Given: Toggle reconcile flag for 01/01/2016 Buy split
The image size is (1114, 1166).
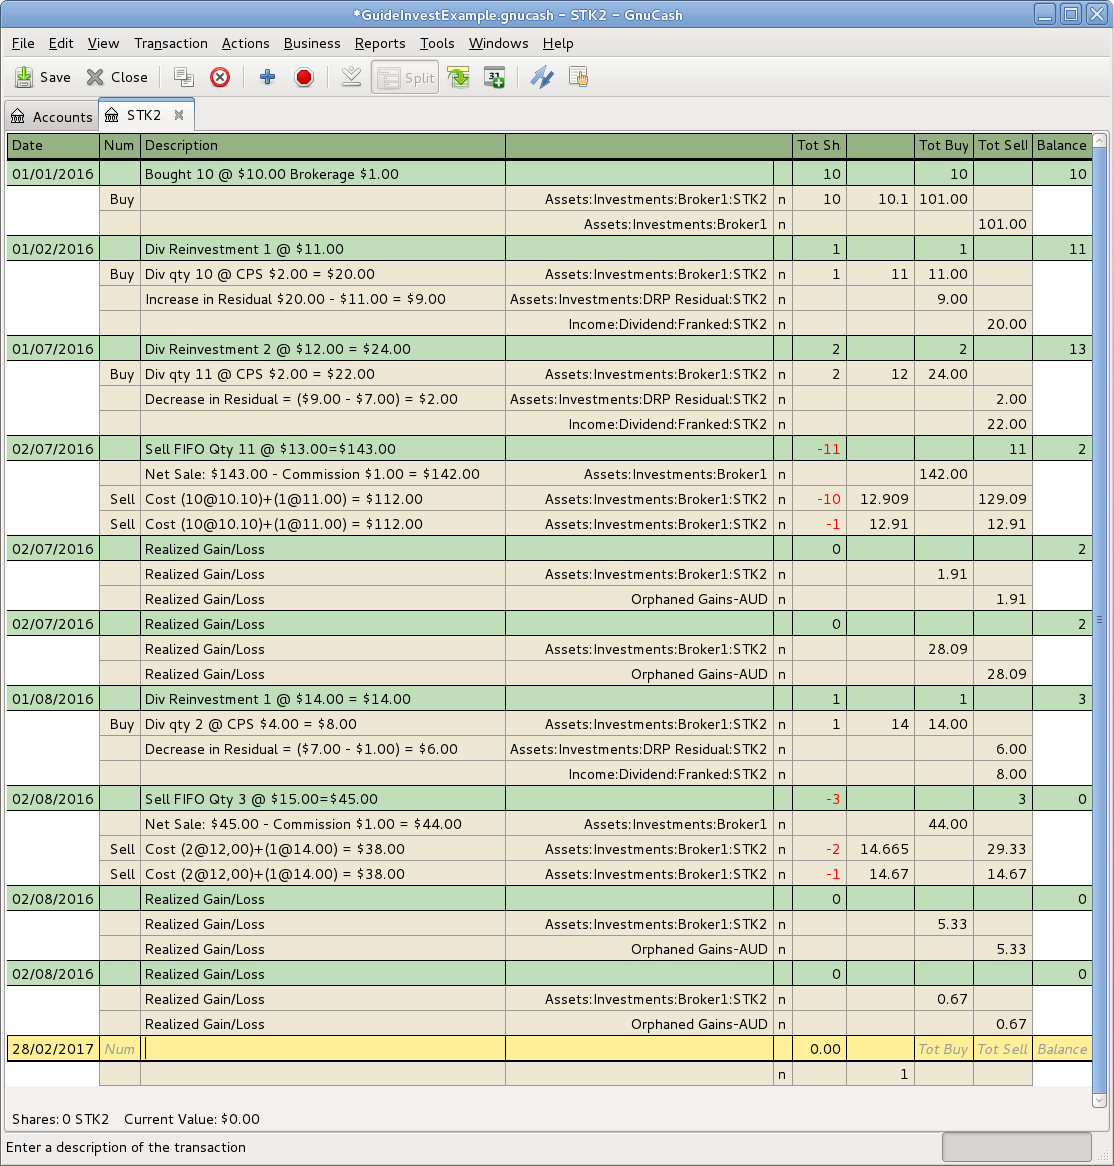Looking at the screenshot, I should 782,199.
